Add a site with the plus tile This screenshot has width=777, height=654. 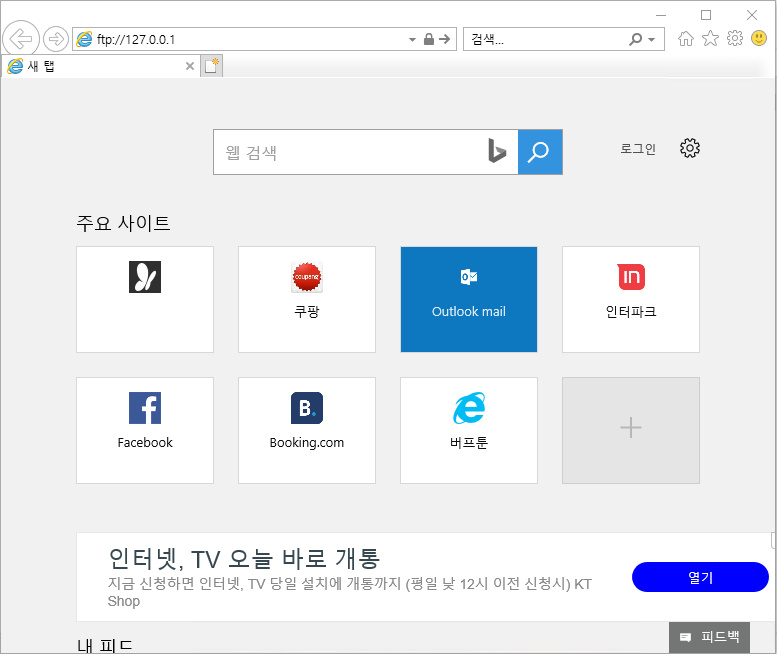pos(631,430)
